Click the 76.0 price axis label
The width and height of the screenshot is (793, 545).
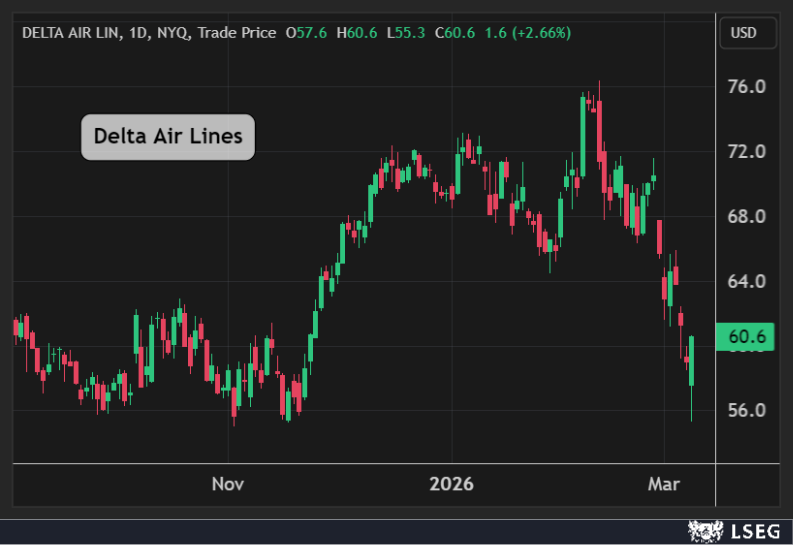[x=746, y=87]
